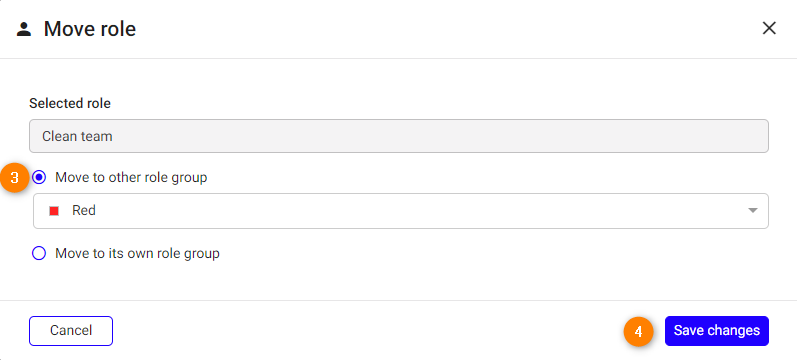This screenshot has width=797, height=360.
Task: Open the Red role group combo box
Action: click(401, 211)
